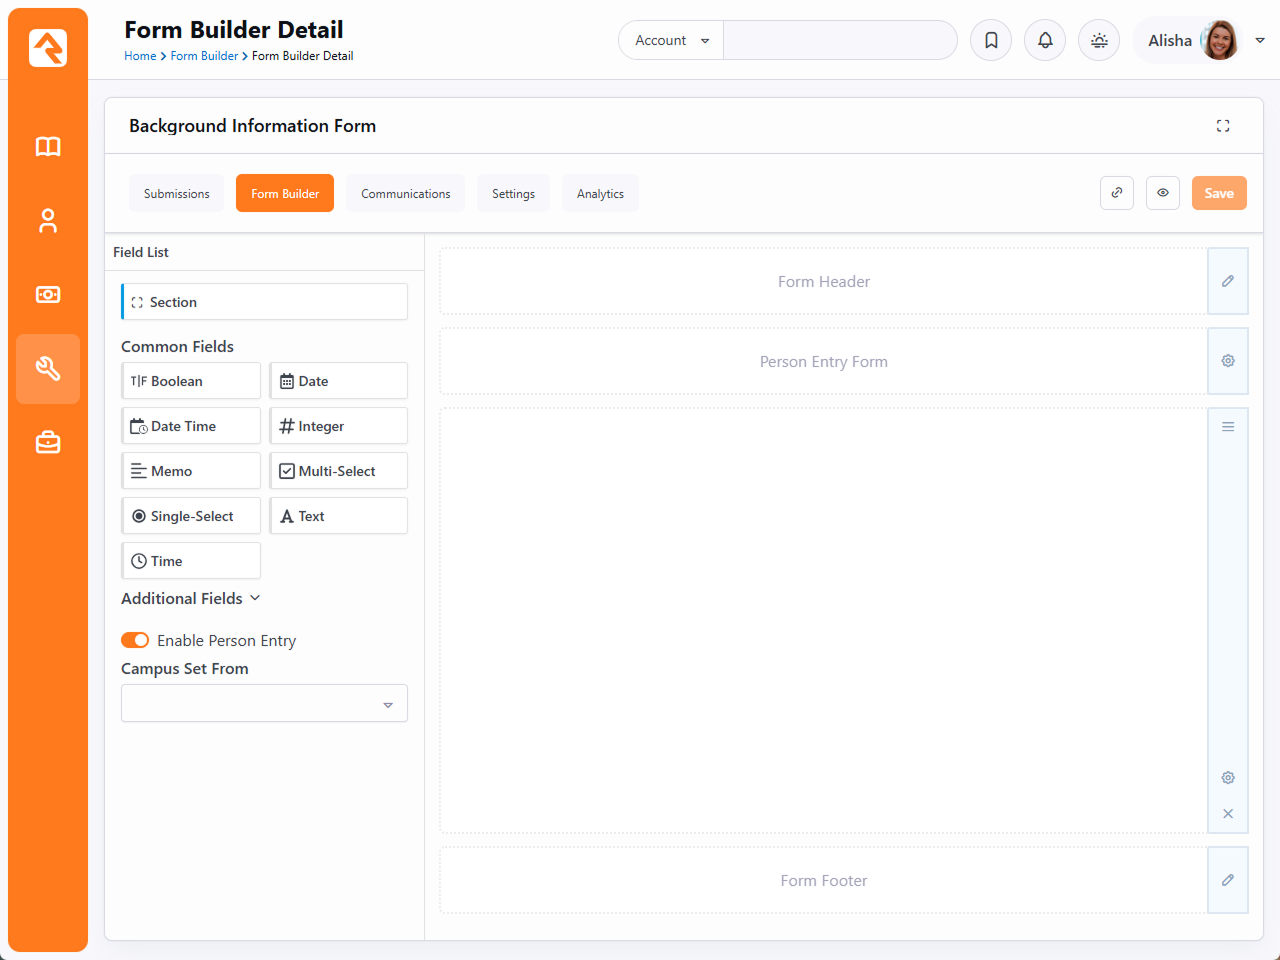Open Person Entry Form settings gear

[x=1228, y=361]
